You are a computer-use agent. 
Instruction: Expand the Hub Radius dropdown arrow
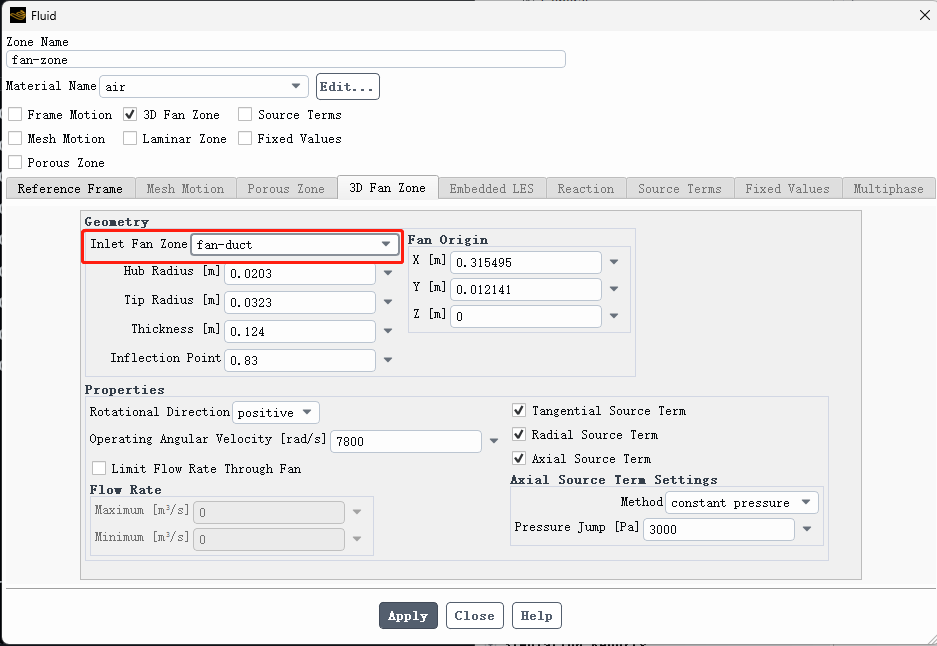[x=386, y=273]
